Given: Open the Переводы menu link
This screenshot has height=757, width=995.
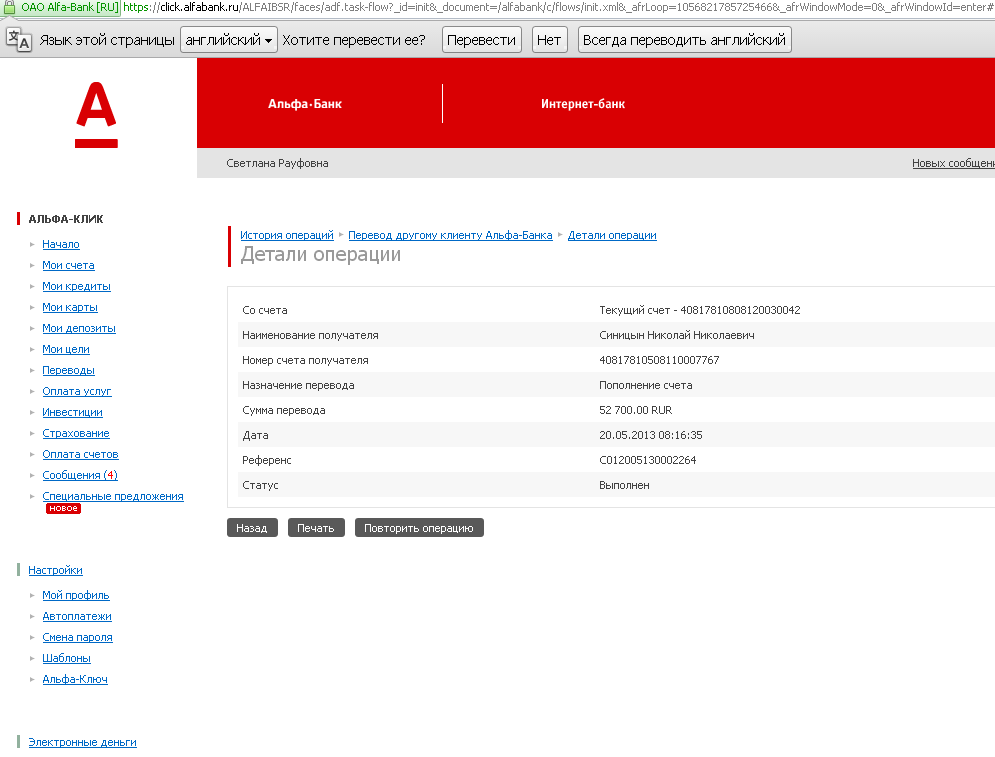Looking at the screenshot, I should (68, 370).
